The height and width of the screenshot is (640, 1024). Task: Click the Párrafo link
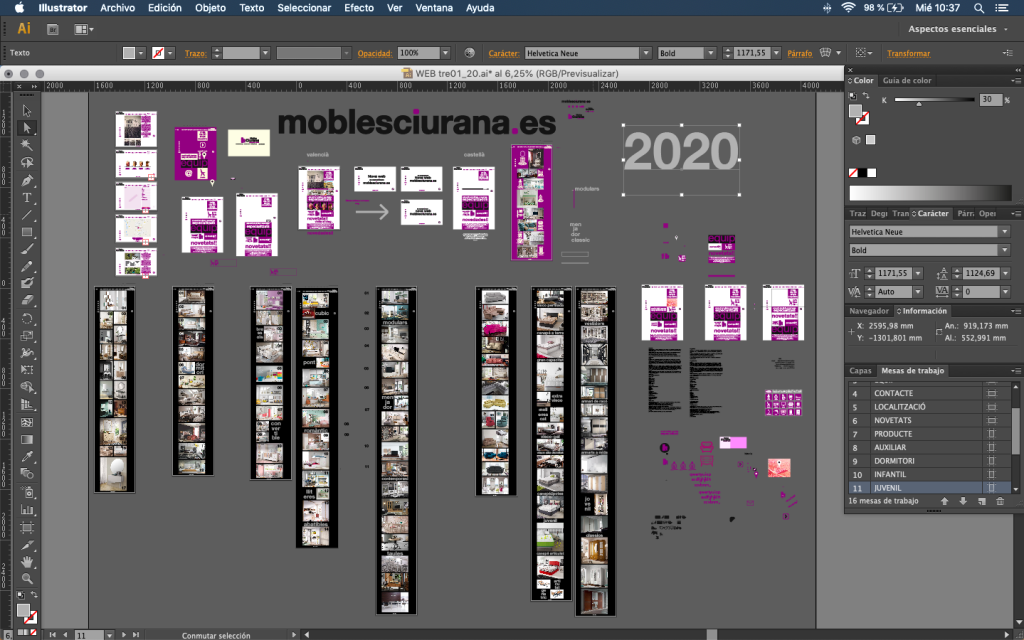(x=799, y=53)
